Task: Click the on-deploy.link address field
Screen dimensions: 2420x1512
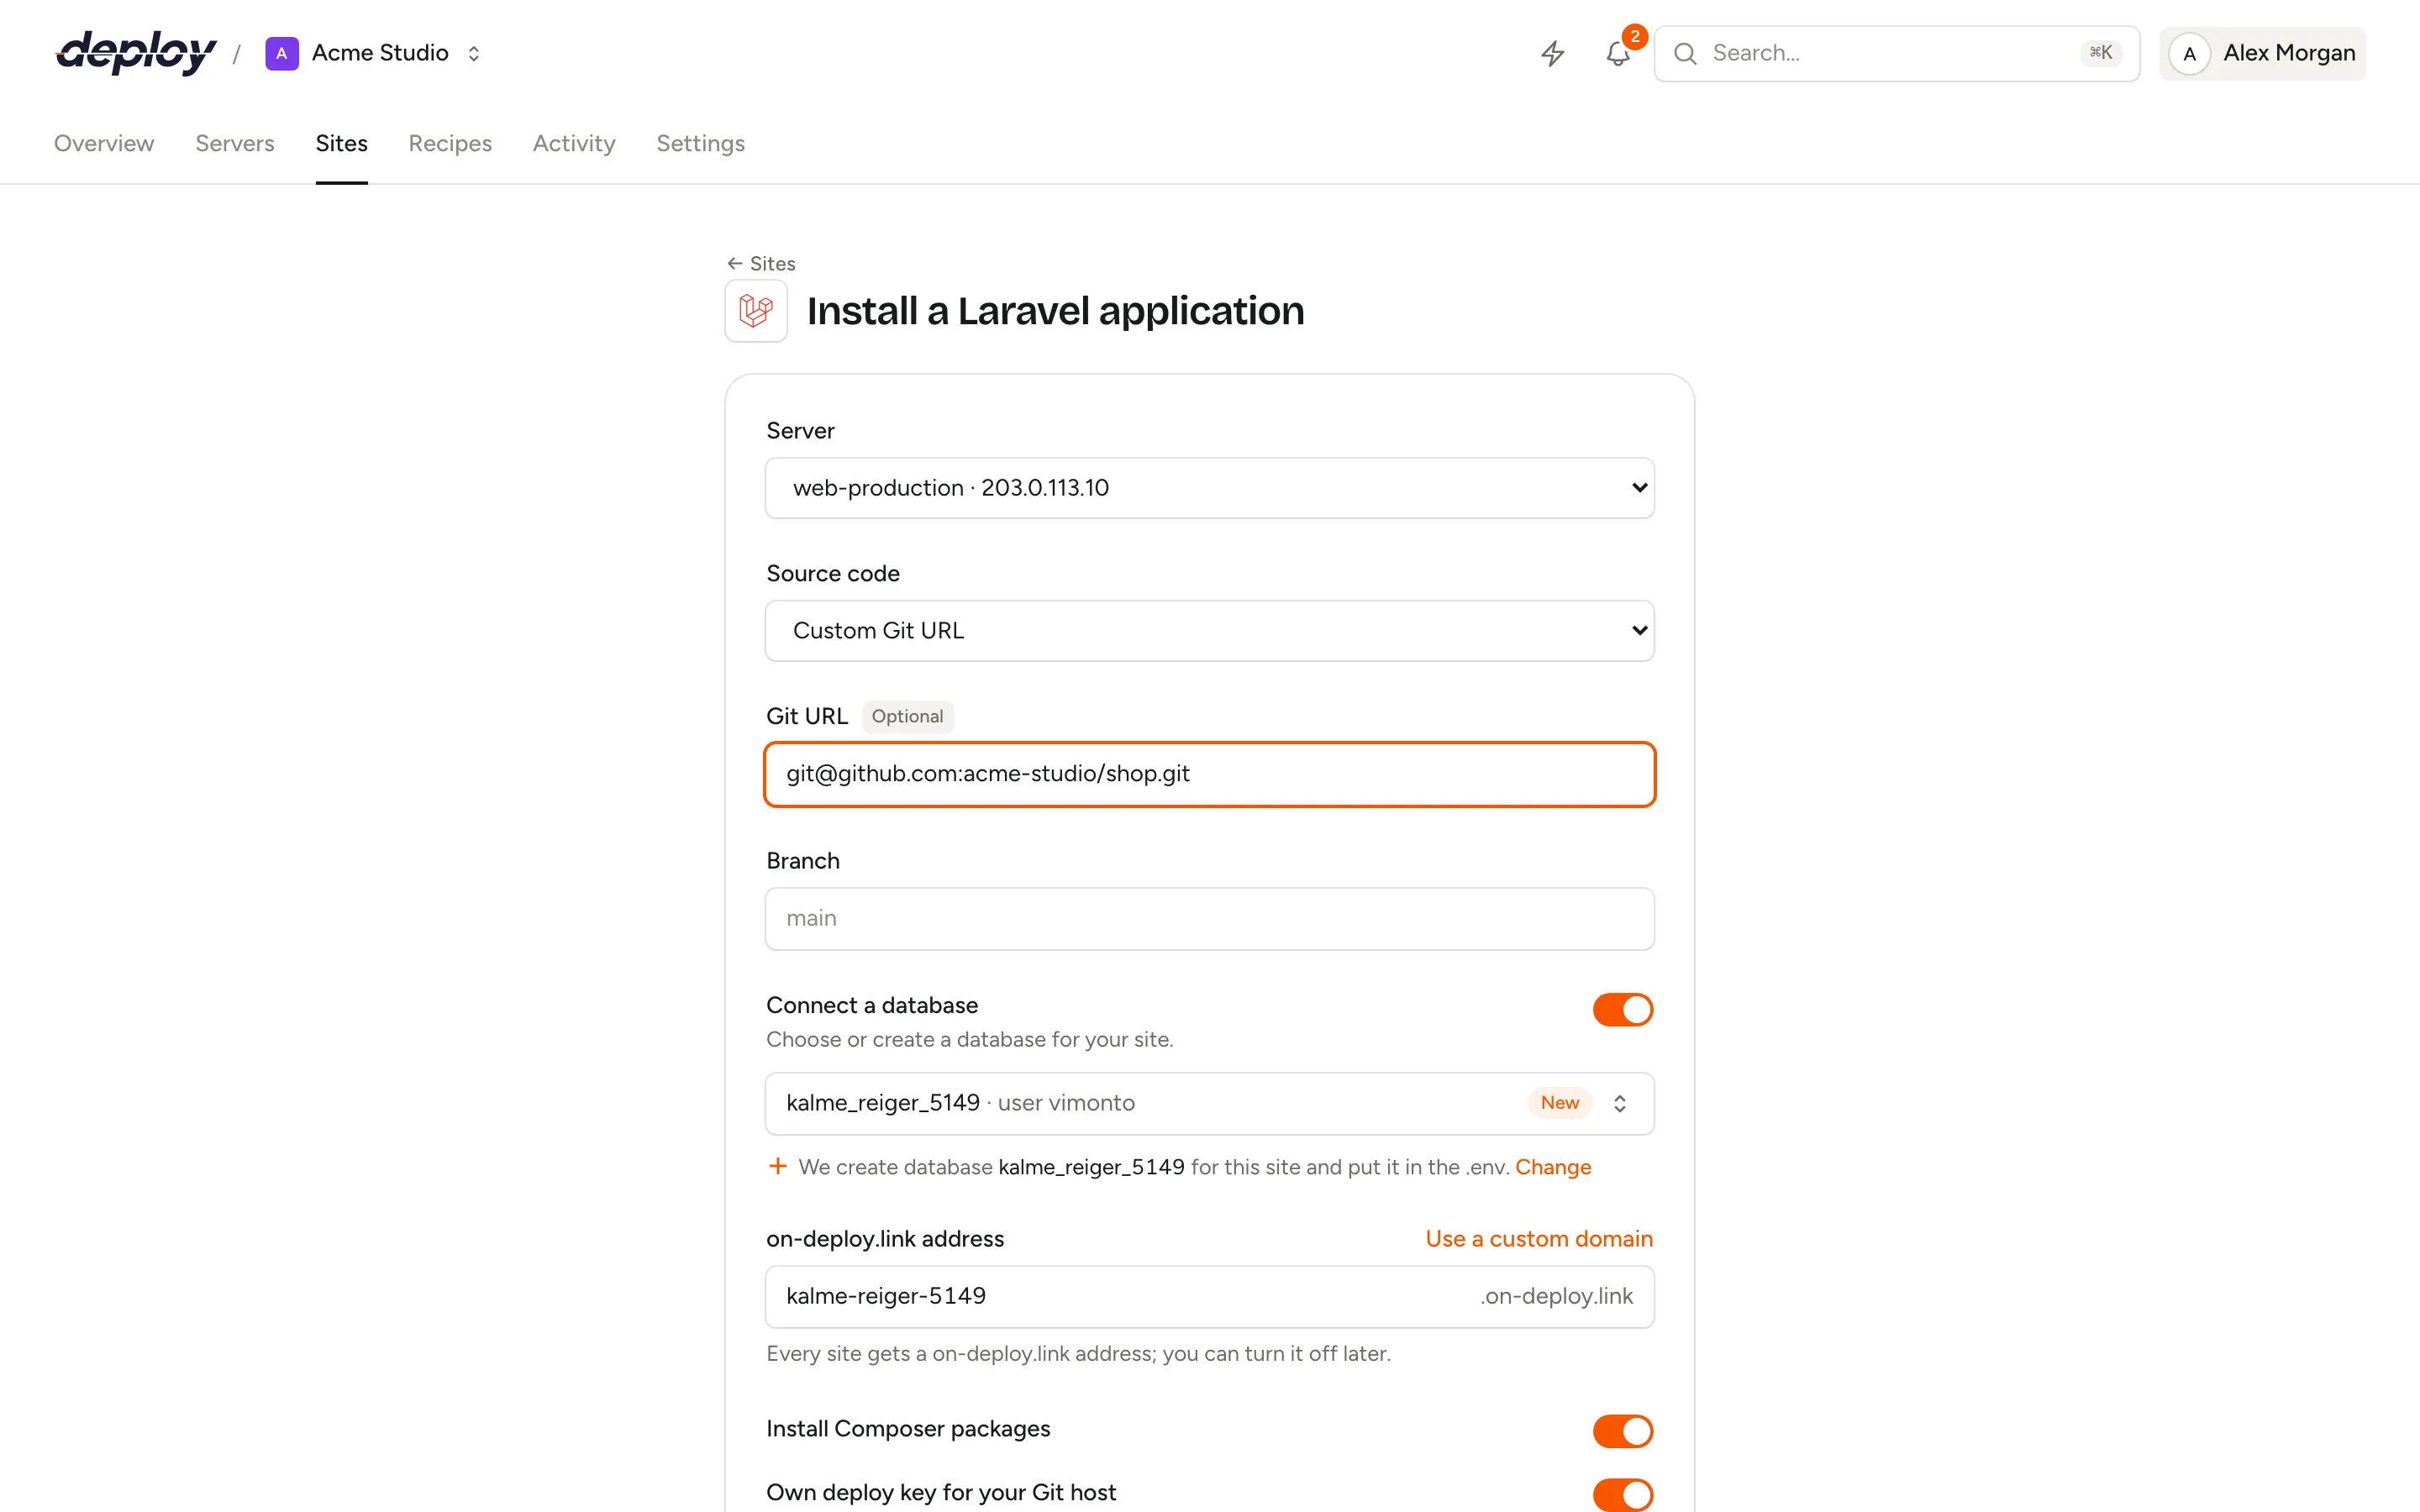Action: tap(1209, 1296)
